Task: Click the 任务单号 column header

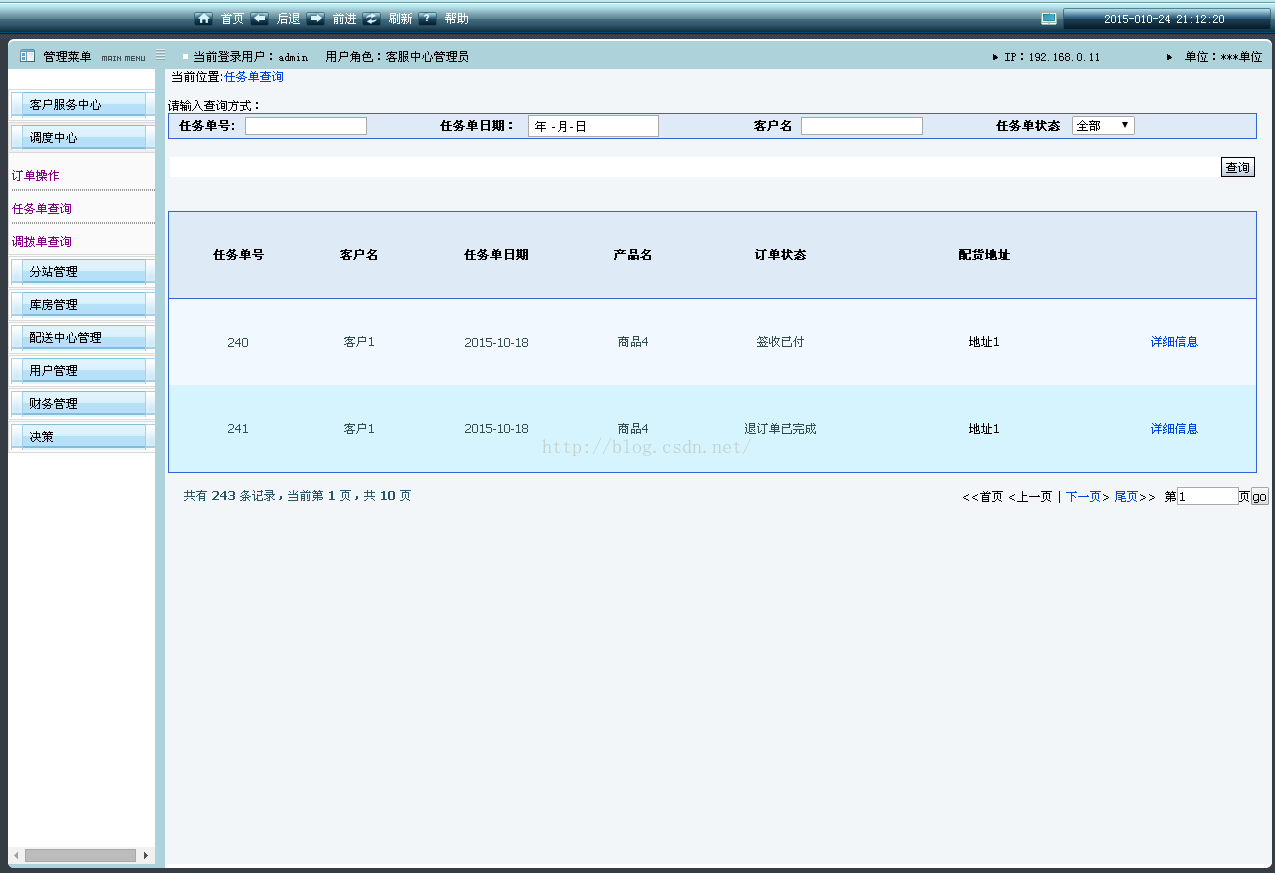Action: pos(238,255)
